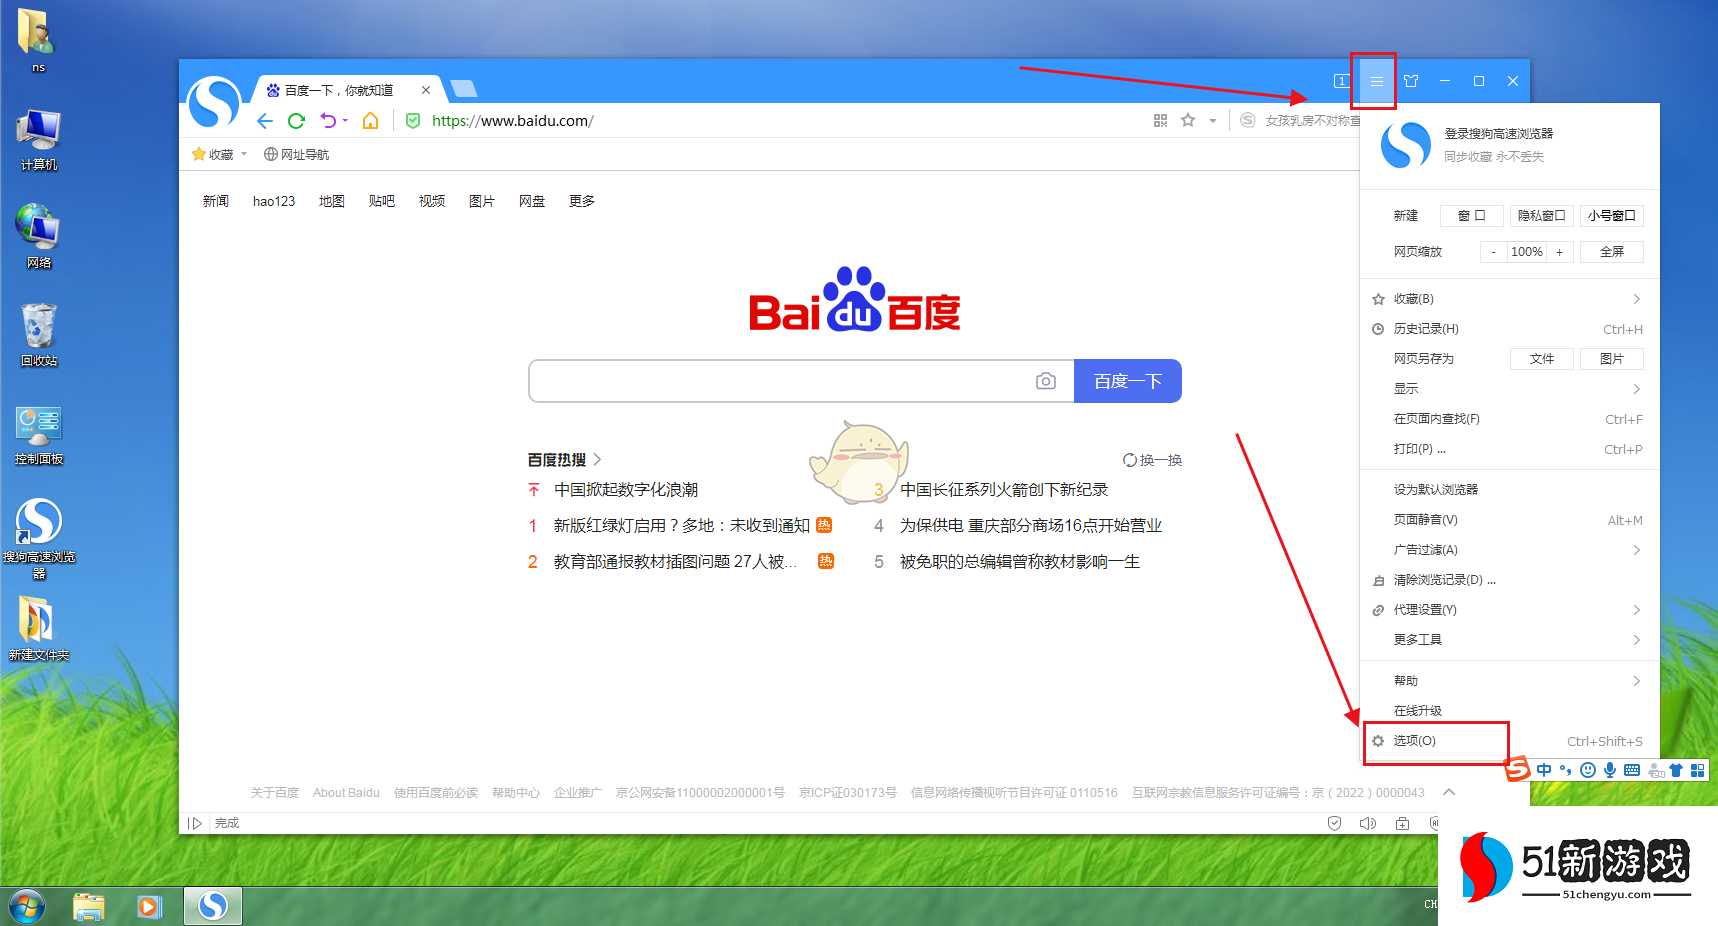Select voice input microphone on the Sogou toolbar
This screenshot has width=1718, height=926.
pos(1610,770)
